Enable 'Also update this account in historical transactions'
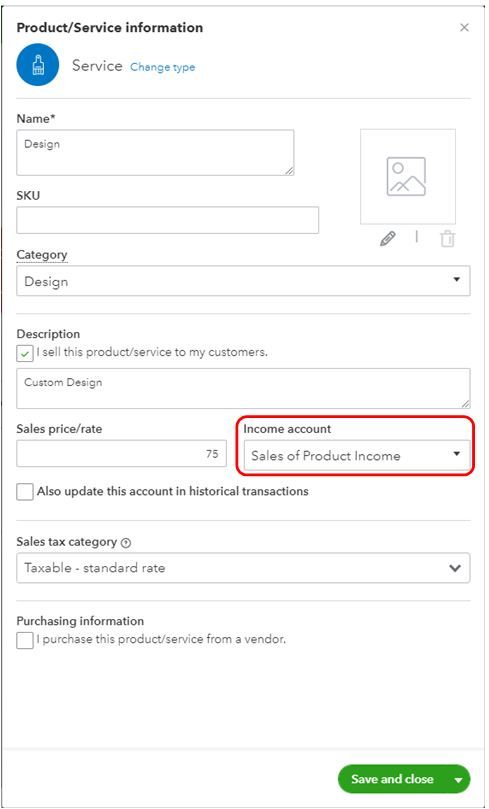489x809 pixels. point(25,492)
